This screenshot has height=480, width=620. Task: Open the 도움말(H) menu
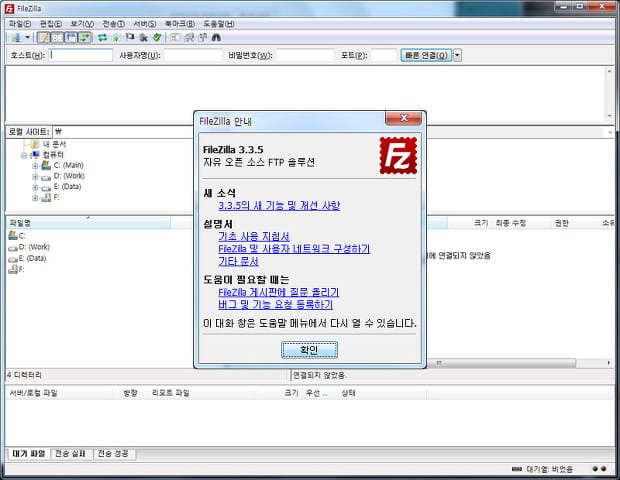[x=219, y=24]
